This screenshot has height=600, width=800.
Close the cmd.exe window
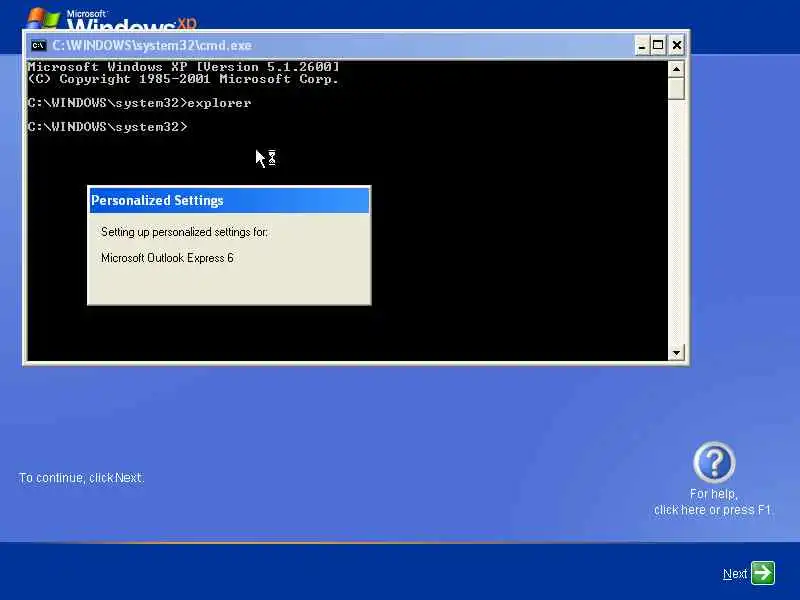[677, 45]
